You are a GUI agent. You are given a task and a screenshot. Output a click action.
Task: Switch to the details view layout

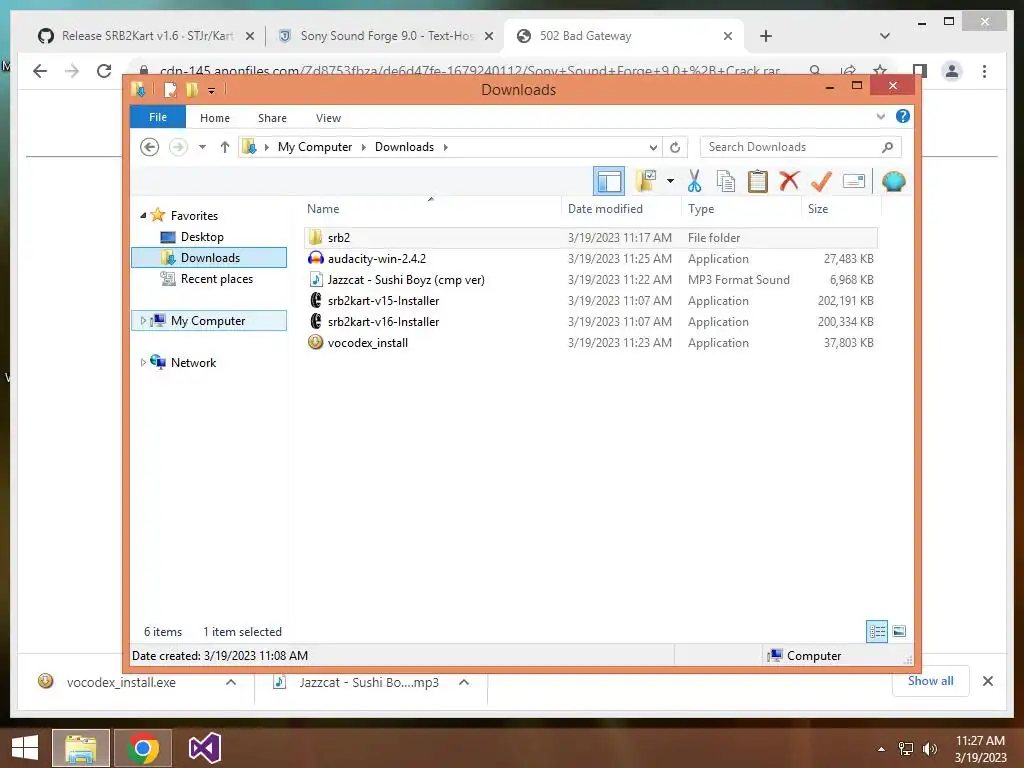(x=877, y=632)
